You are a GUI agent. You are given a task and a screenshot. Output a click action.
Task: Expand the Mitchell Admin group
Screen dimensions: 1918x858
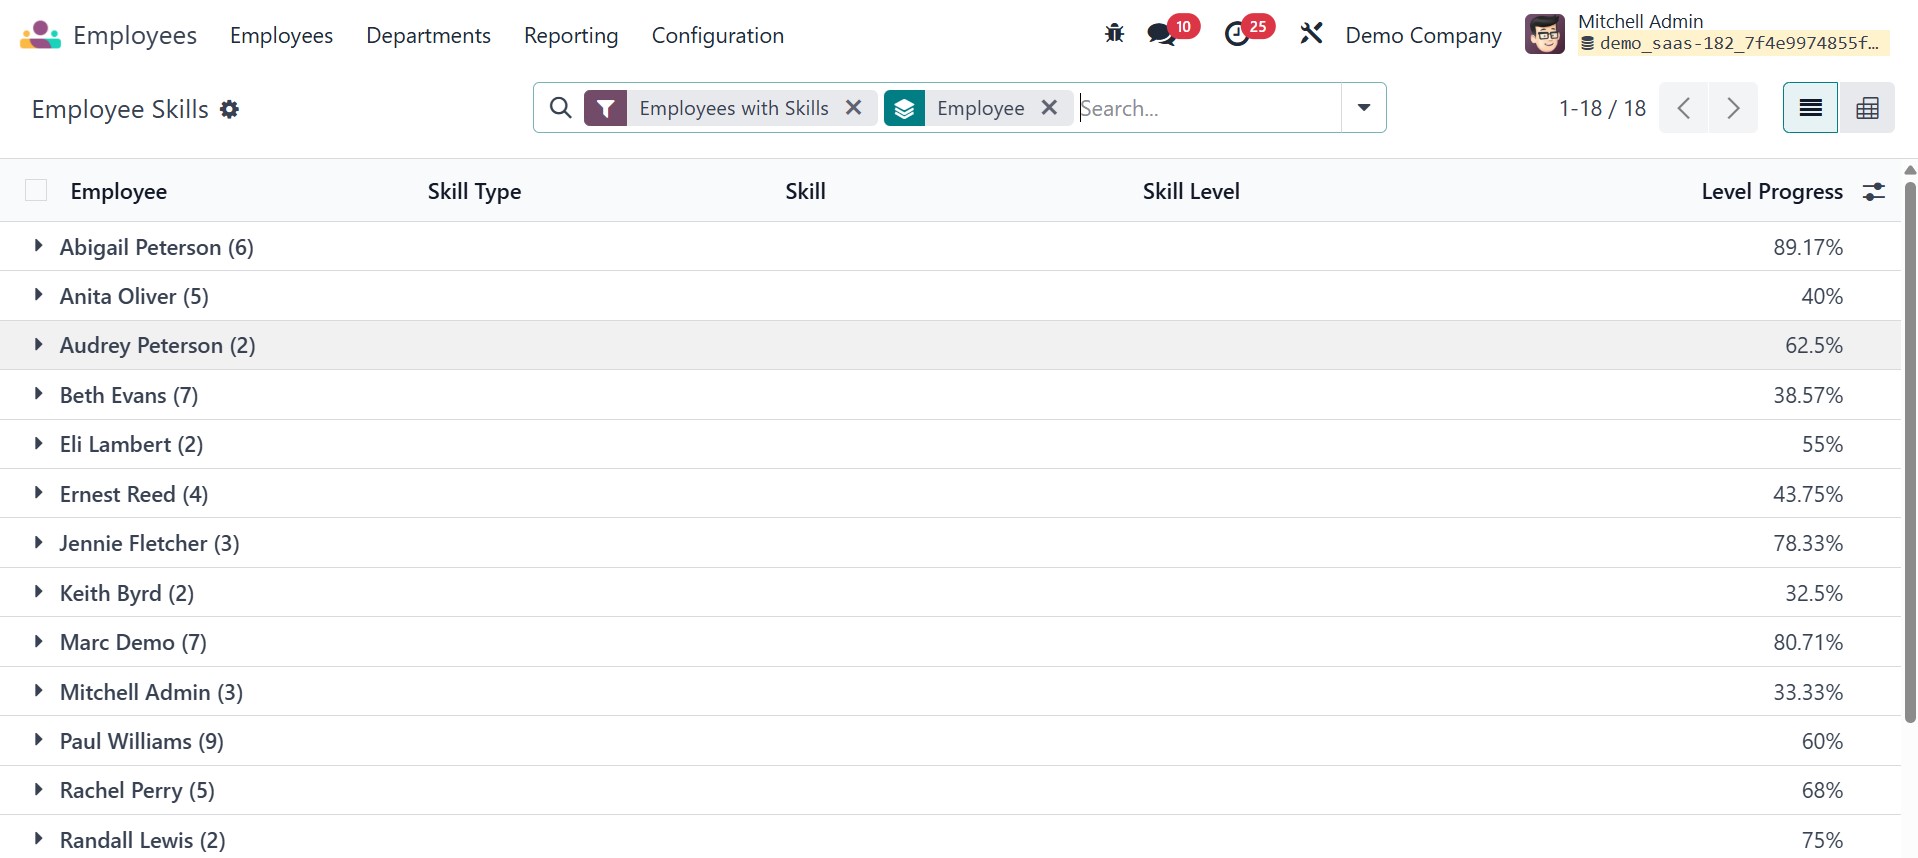(x=38, y=691)
